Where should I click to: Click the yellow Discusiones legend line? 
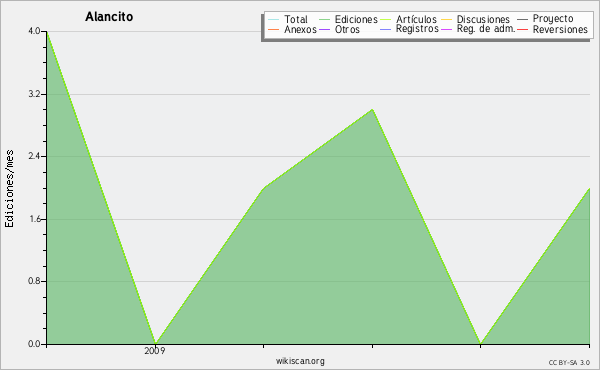(447, 20)
